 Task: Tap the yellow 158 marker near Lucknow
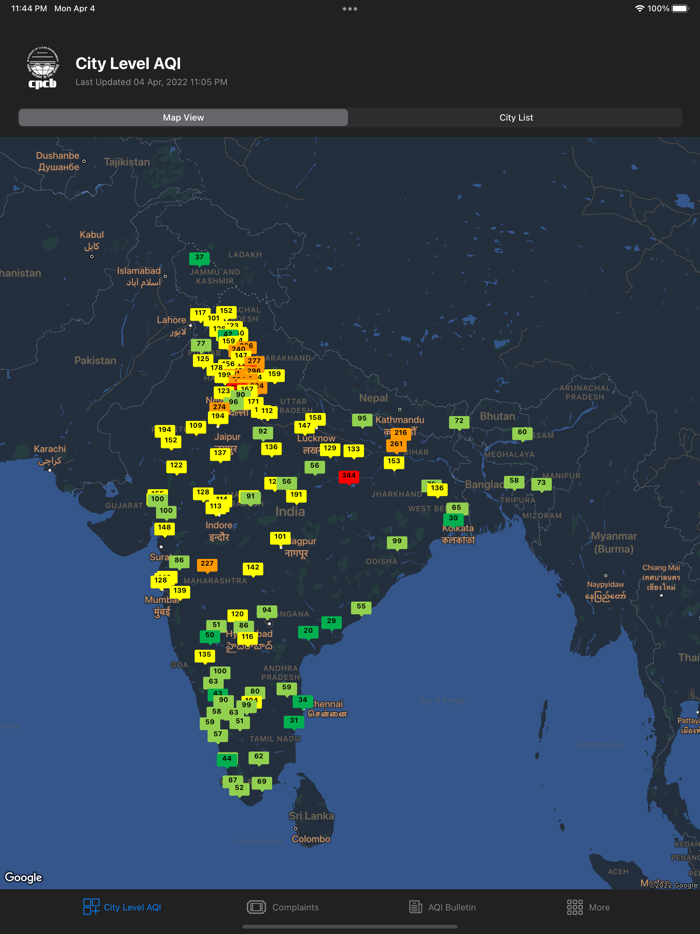pyautogui.click(x=315, y=419)
